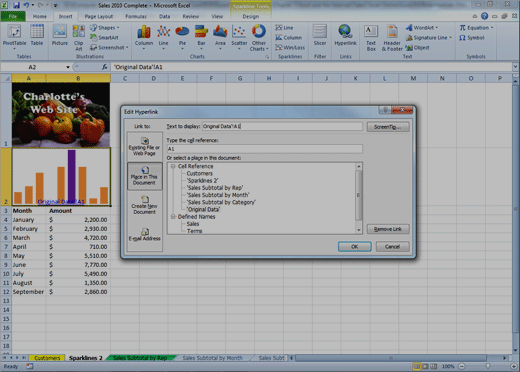Collapse the Defined Names tree node
This screenshot has height=372, width=520.
click(173, 217)
